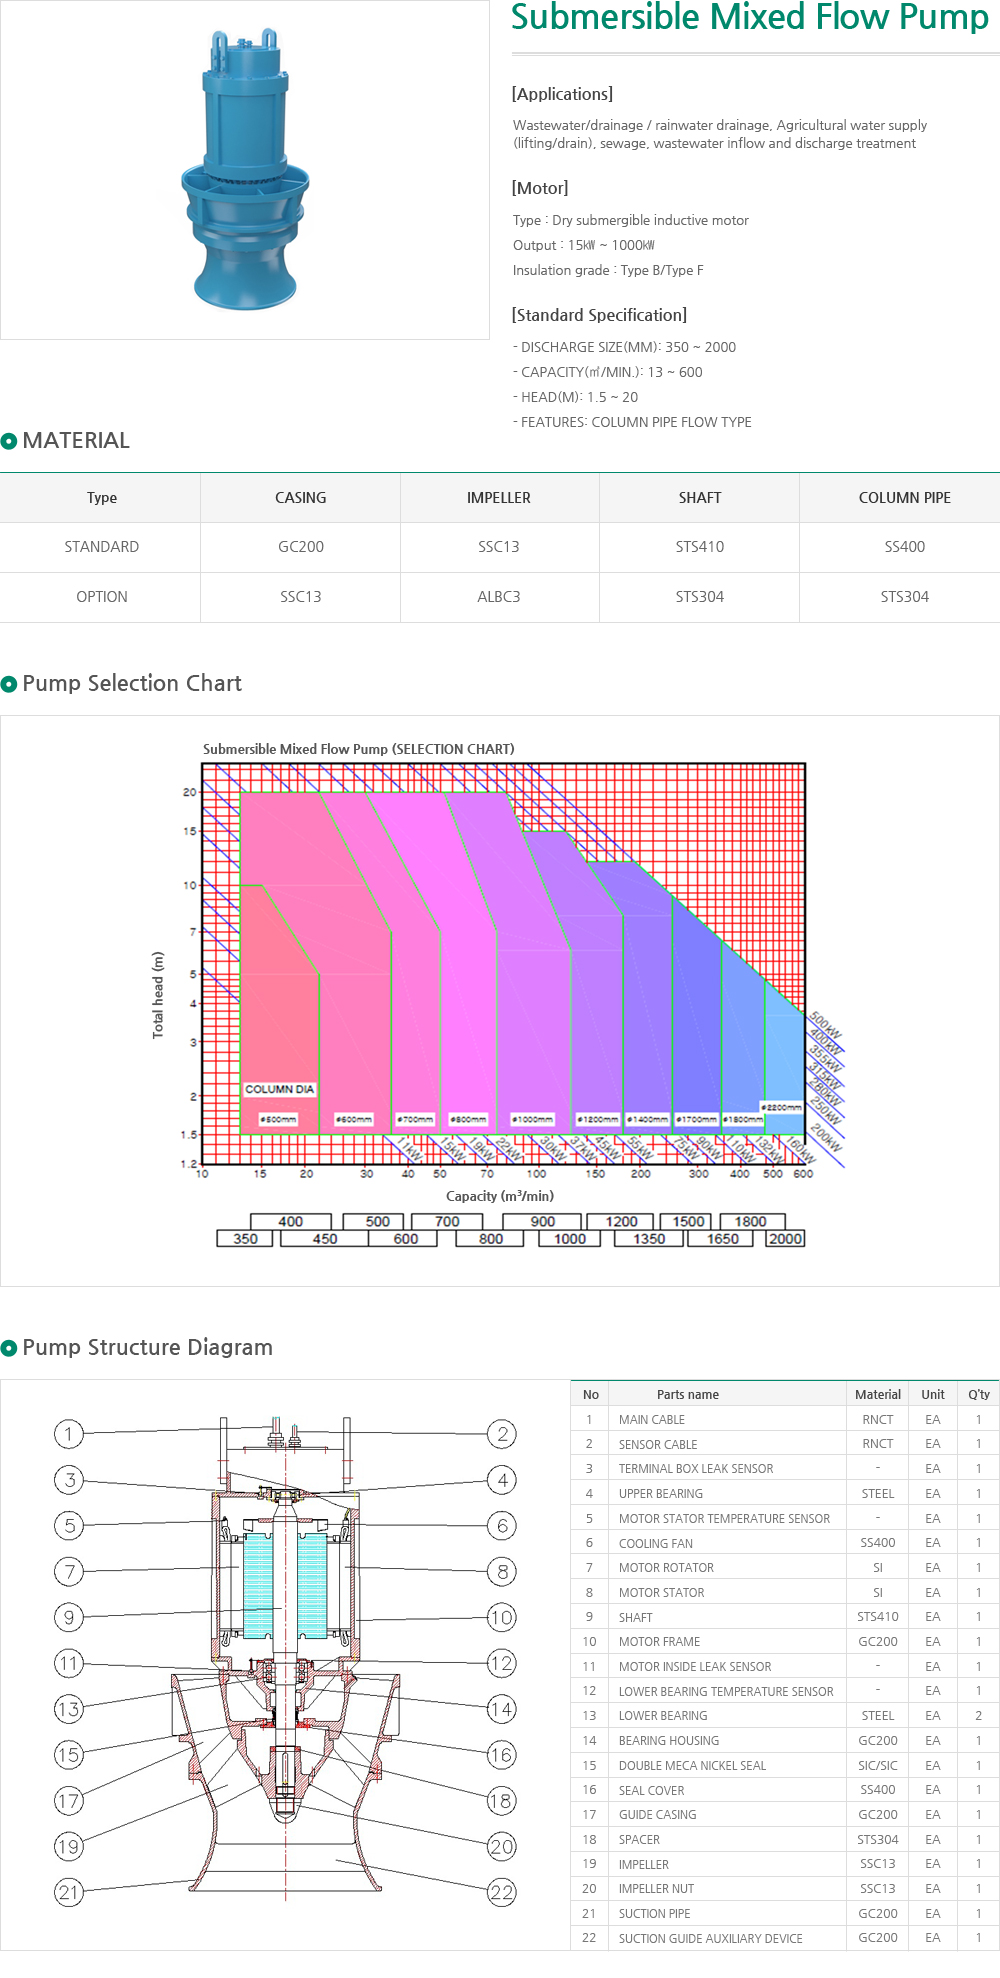Click the Submersible Mixed Flow Pump title

pos(749,18)
